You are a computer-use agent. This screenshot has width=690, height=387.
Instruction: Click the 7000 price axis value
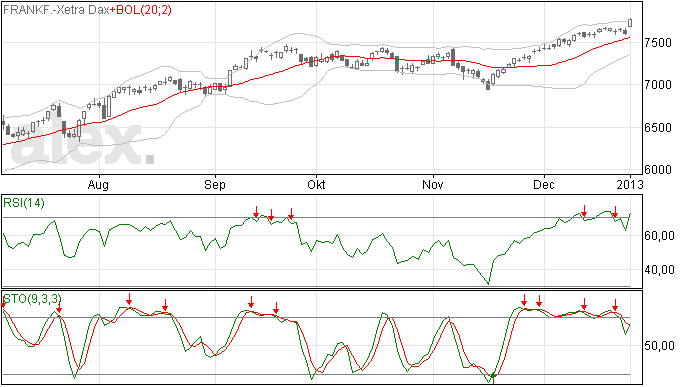click(658, 85)
